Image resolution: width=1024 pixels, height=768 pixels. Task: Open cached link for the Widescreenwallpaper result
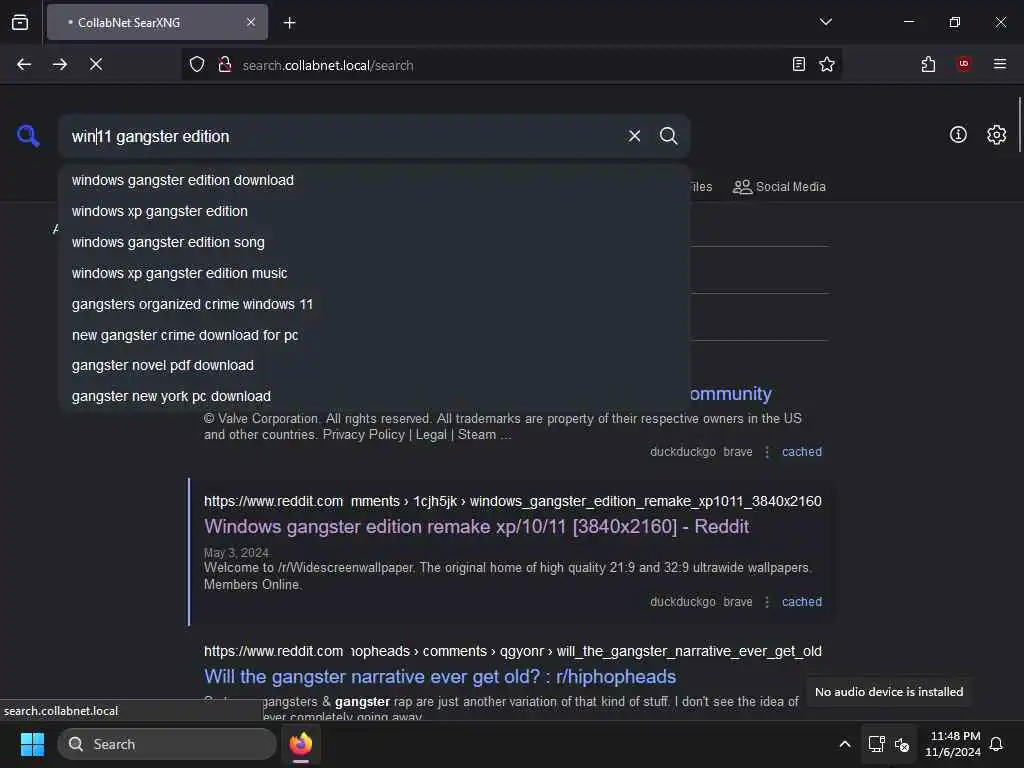(x=802, y=602)
